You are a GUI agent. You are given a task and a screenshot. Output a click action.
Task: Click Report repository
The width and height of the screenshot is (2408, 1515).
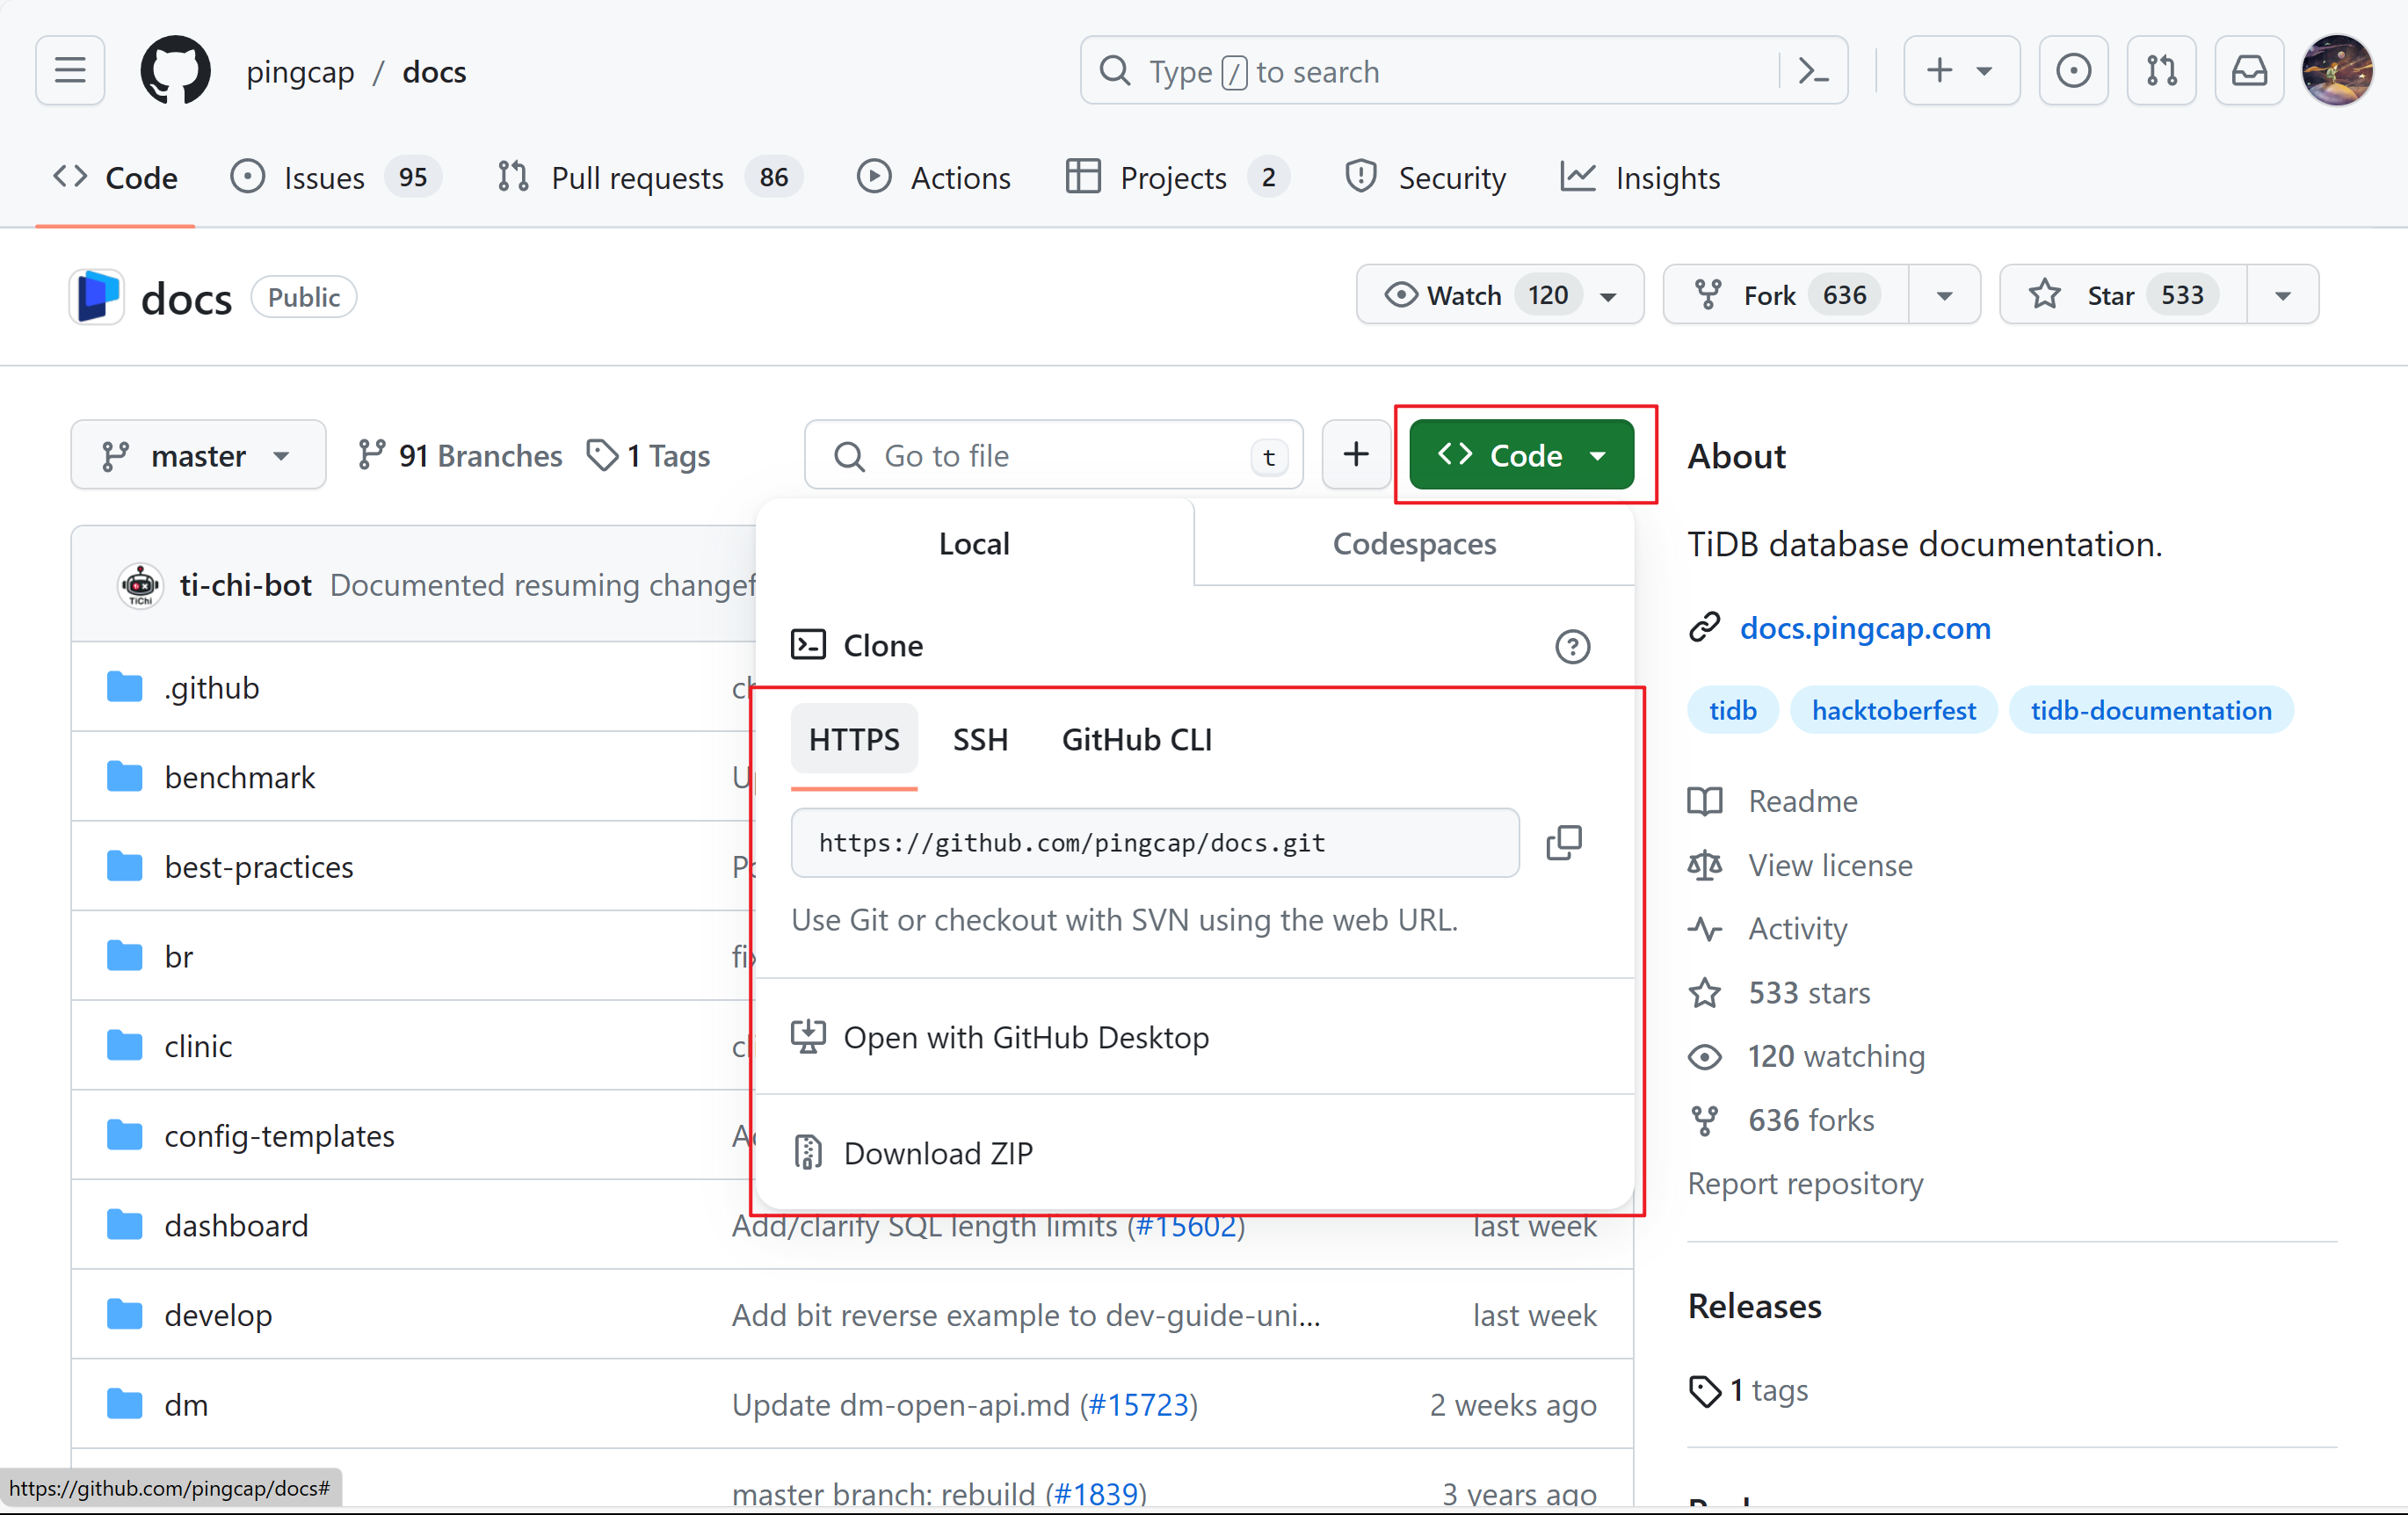click(1805, 1183)
